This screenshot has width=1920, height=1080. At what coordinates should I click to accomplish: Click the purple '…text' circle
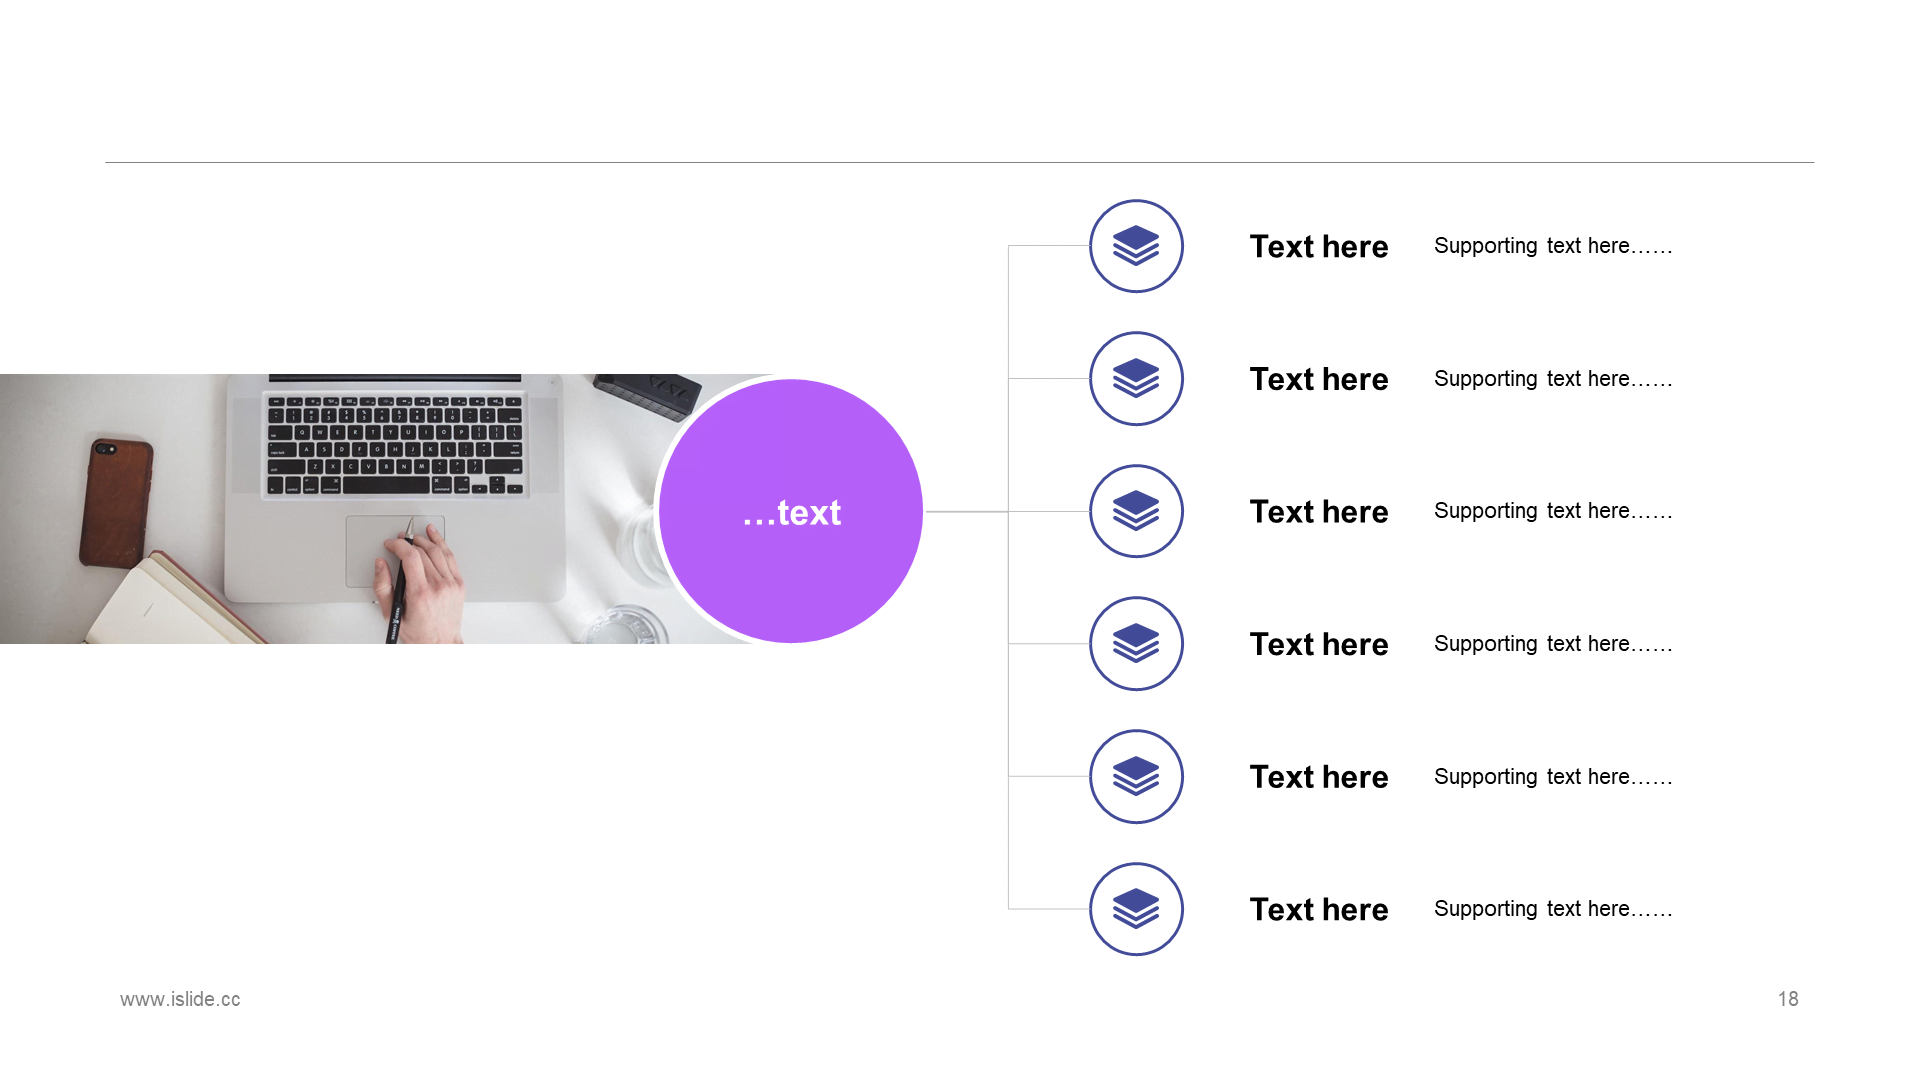[x=791, y=511]
